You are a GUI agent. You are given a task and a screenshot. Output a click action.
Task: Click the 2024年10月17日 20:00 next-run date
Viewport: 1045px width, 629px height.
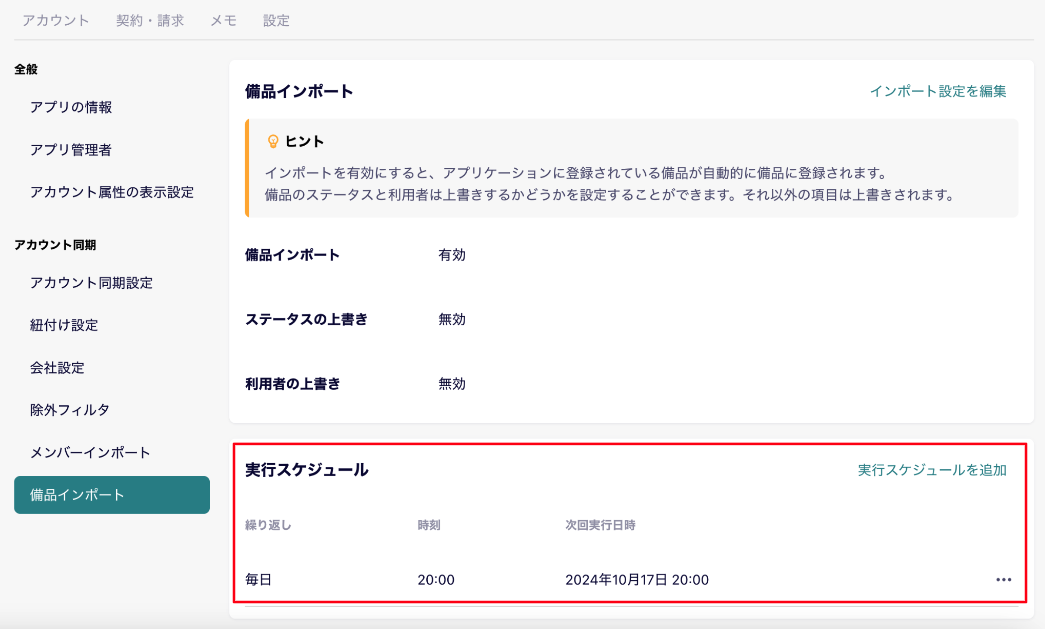637,580
